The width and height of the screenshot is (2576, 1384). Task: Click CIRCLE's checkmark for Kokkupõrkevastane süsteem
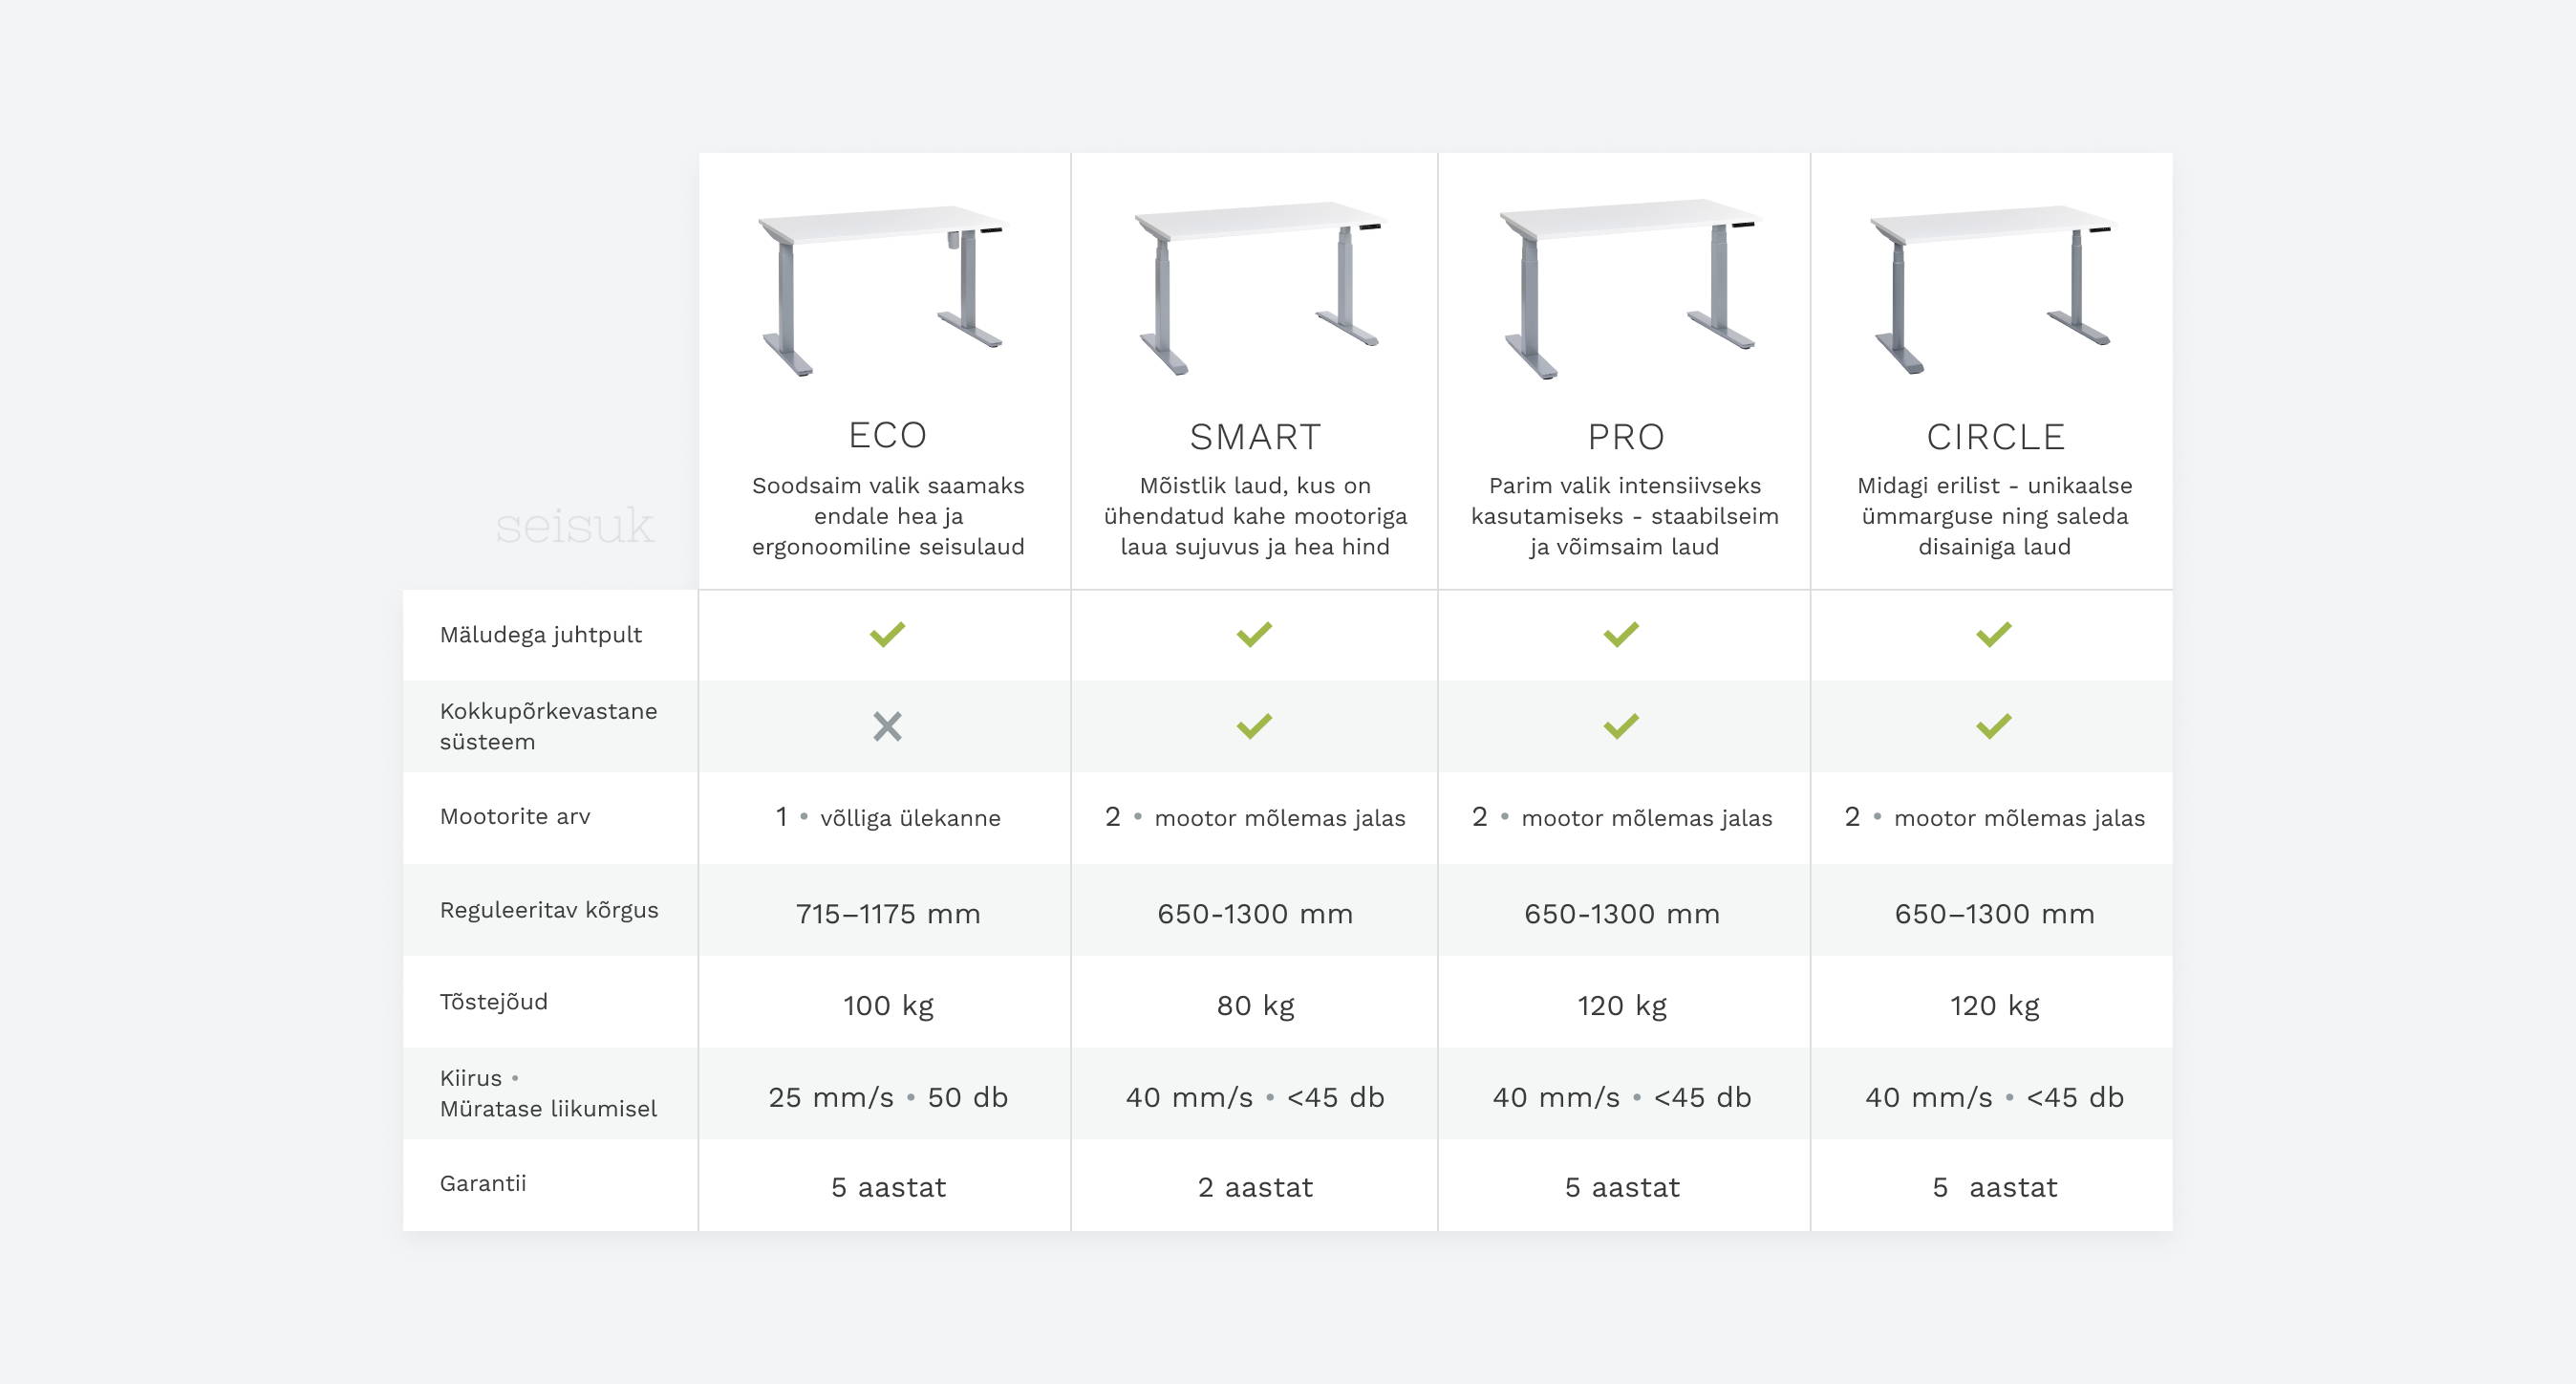click(x=1994, y=726)
